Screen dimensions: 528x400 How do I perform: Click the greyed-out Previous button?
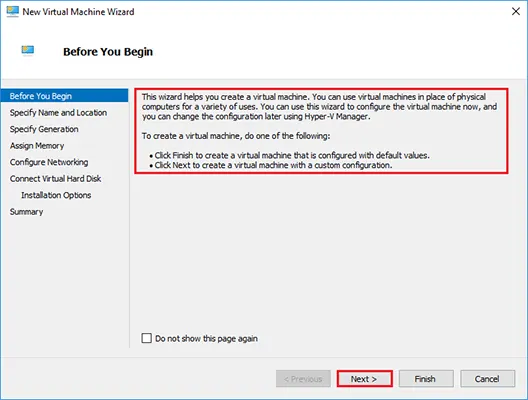[303, 379]
